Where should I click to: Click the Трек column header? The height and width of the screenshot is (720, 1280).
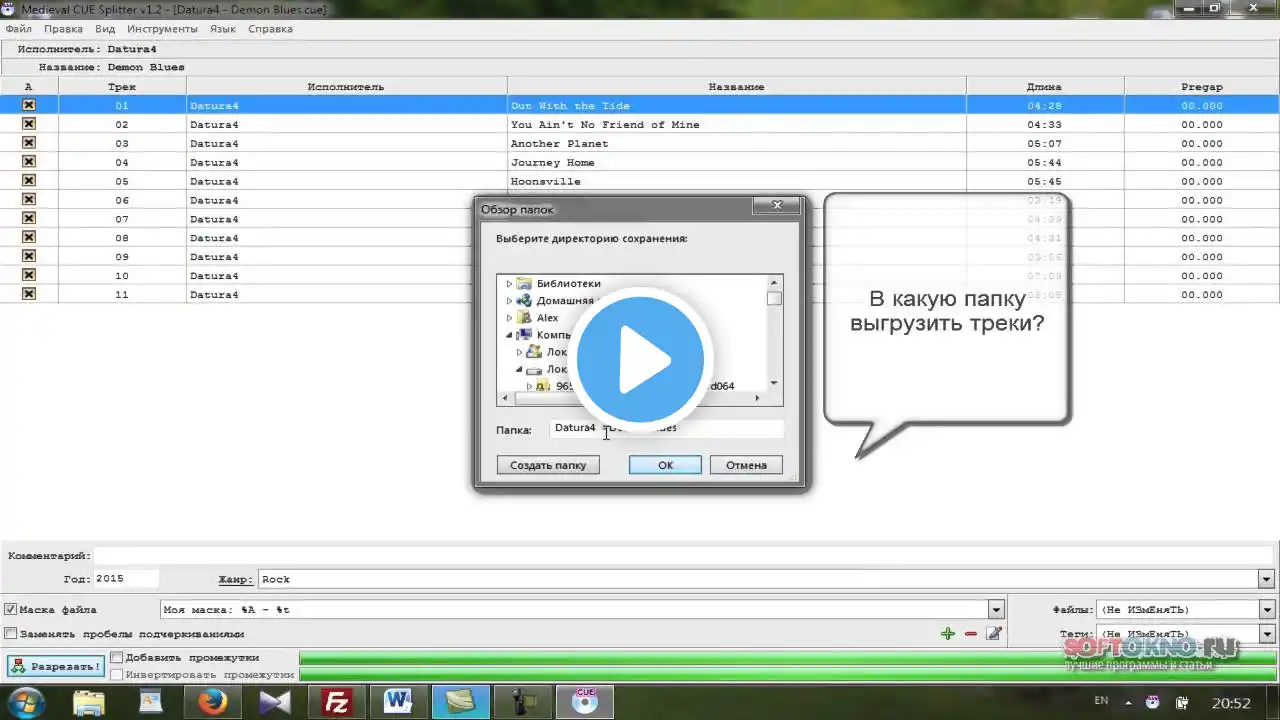coord(122,87)
